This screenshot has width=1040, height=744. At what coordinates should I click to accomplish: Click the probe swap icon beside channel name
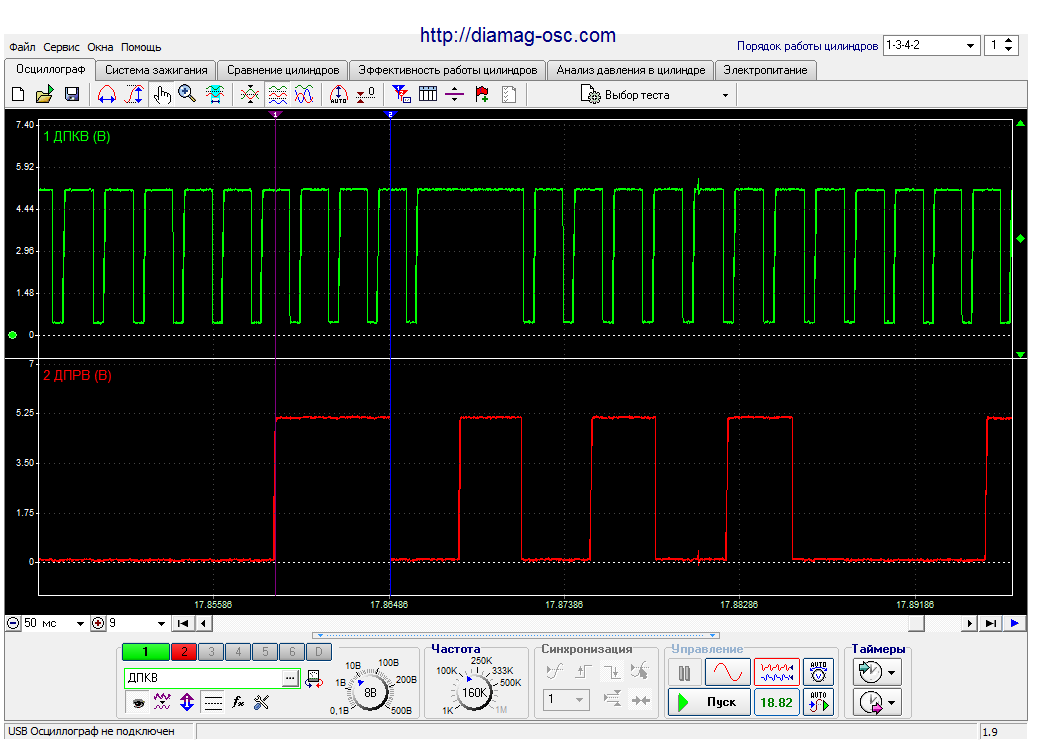pos(314,678)
